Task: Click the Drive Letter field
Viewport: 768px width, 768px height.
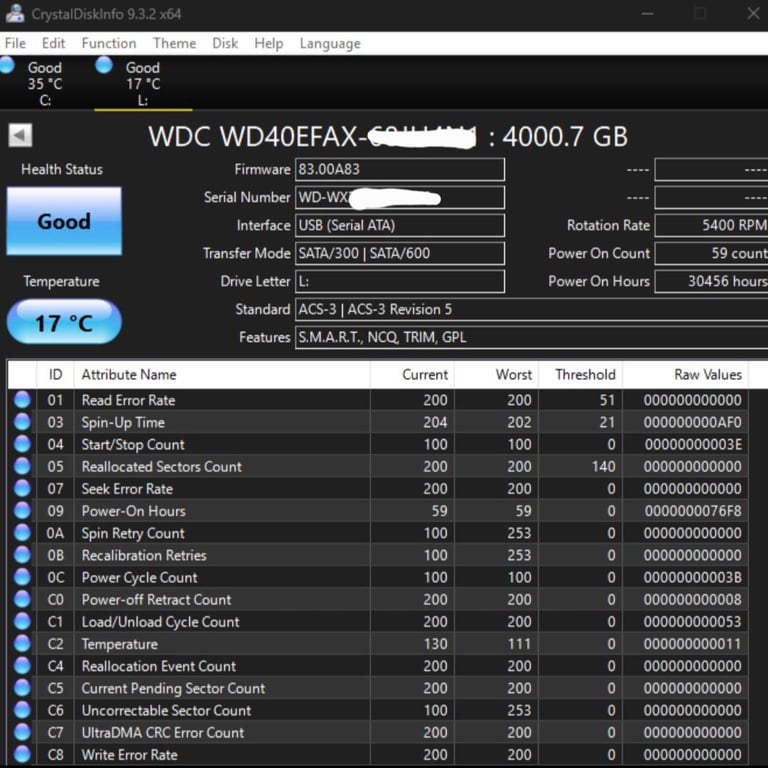Action: [x=400, y=281]
